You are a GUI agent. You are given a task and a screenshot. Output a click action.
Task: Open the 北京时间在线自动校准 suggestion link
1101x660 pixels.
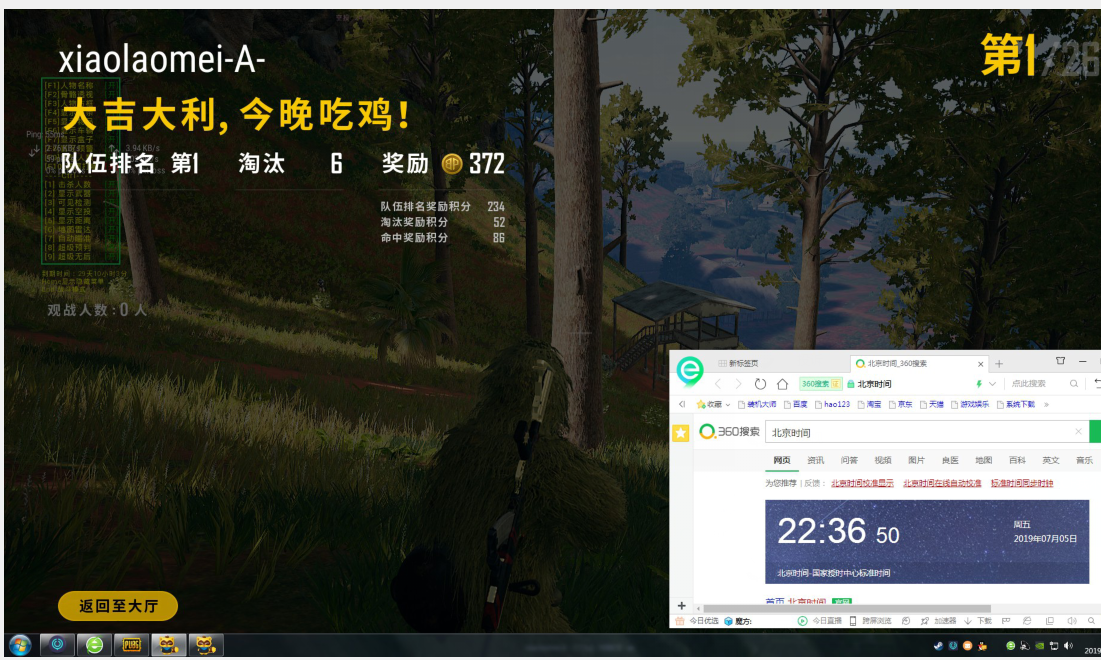pos(942,483)
